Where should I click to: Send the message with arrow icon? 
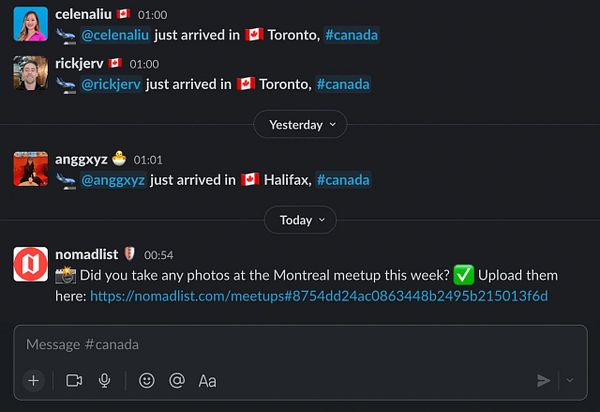543,380
